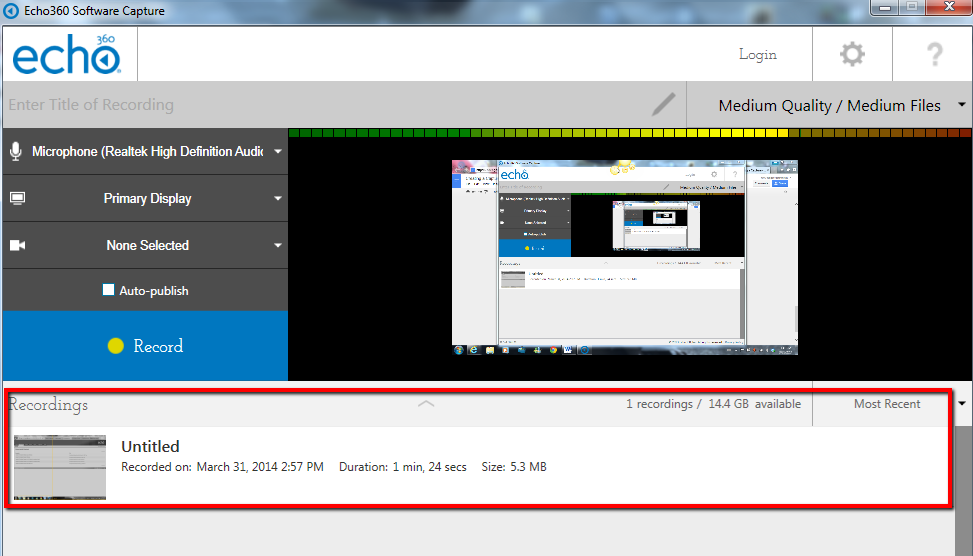Click the Size 5.3 MB text

click(514, 467)
